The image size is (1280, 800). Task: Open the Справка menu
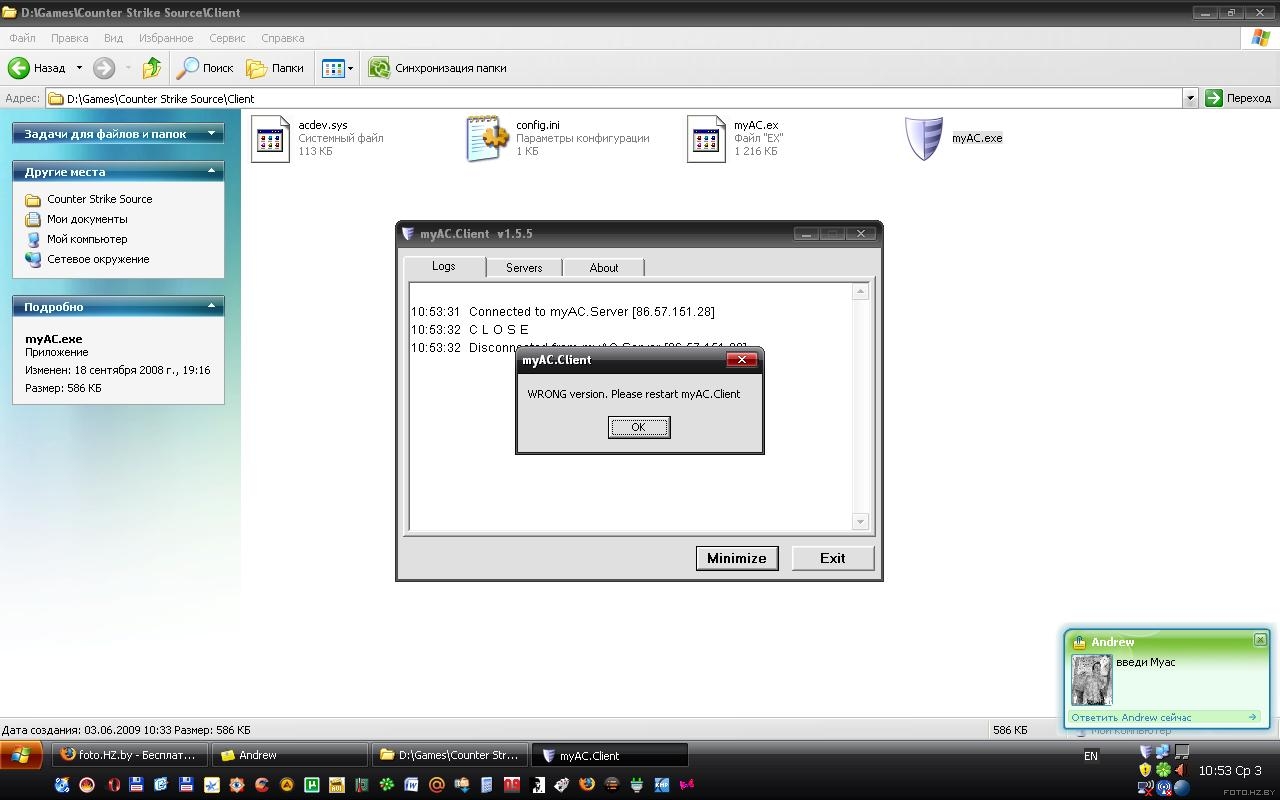tap(282, 38)
